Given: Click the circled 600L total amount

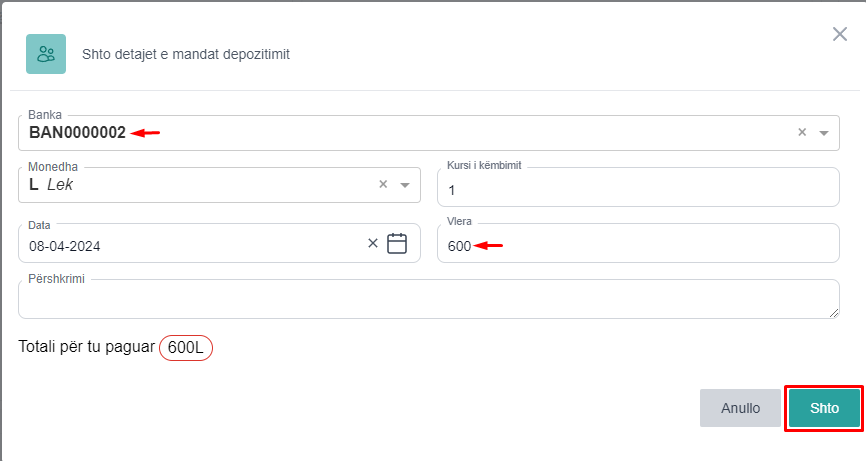Looking at the screenshot, I should [x=185, y=347].
